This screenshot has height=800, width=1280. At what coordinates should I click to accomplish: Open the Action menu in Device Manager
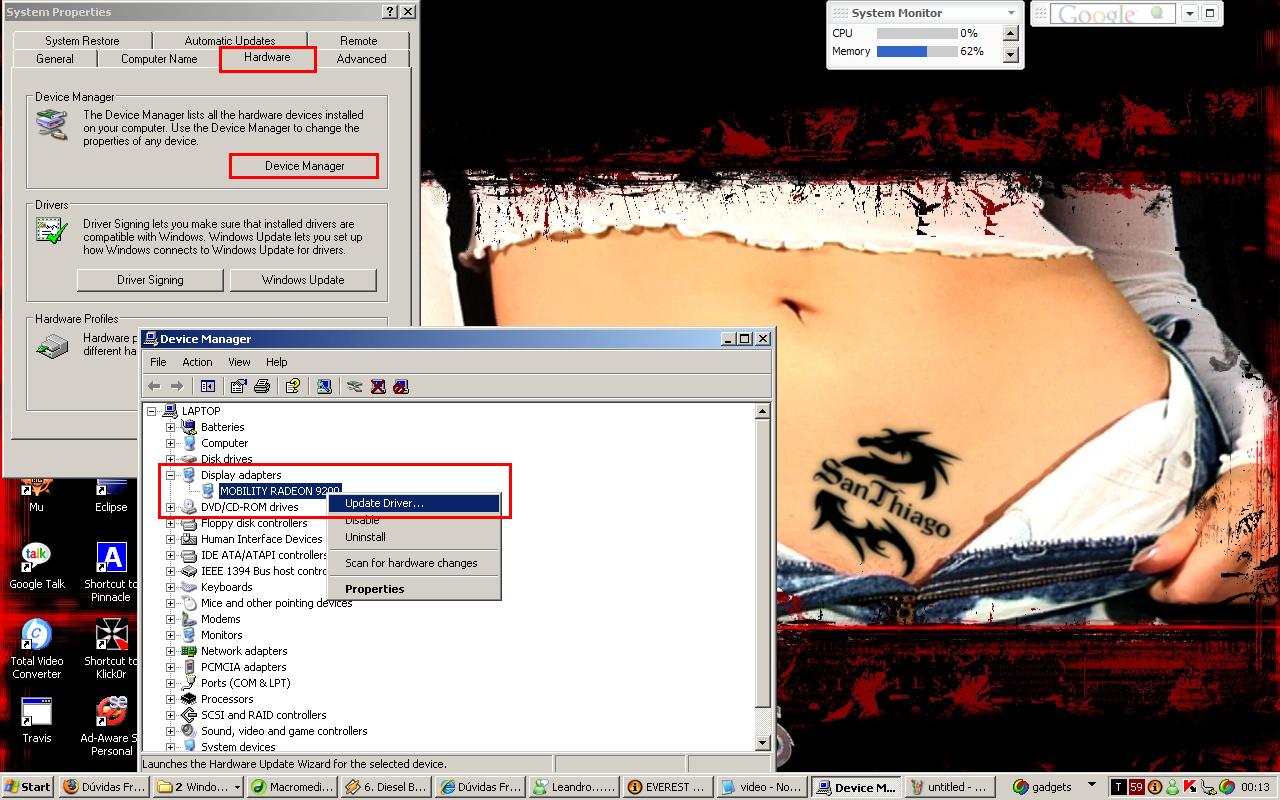197,362
